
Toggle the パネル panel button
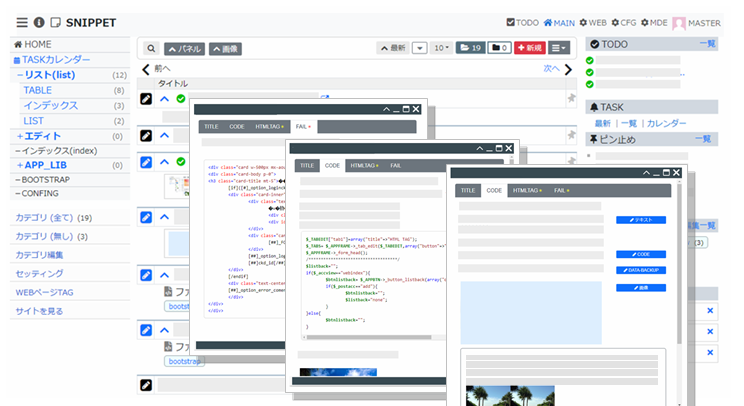[187, 48]
